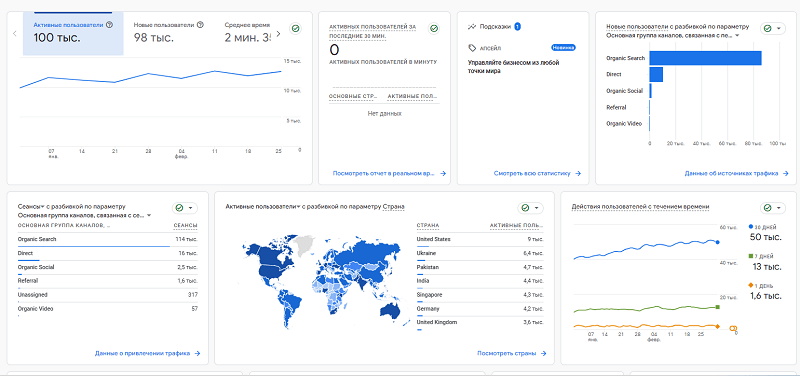Screen dimensions: 800x376
Task: Open Посмотреть страны link
Action: point(512,353)
